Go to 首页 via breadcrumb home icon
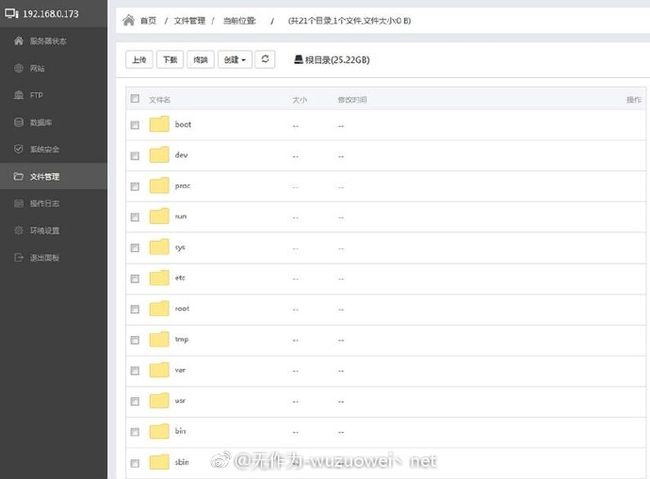650x479 pixels. point(129,20)
